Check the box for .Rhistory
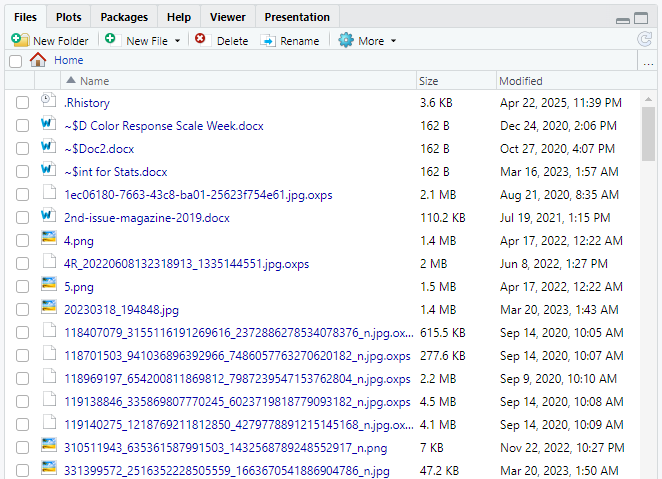 (22, 103)
